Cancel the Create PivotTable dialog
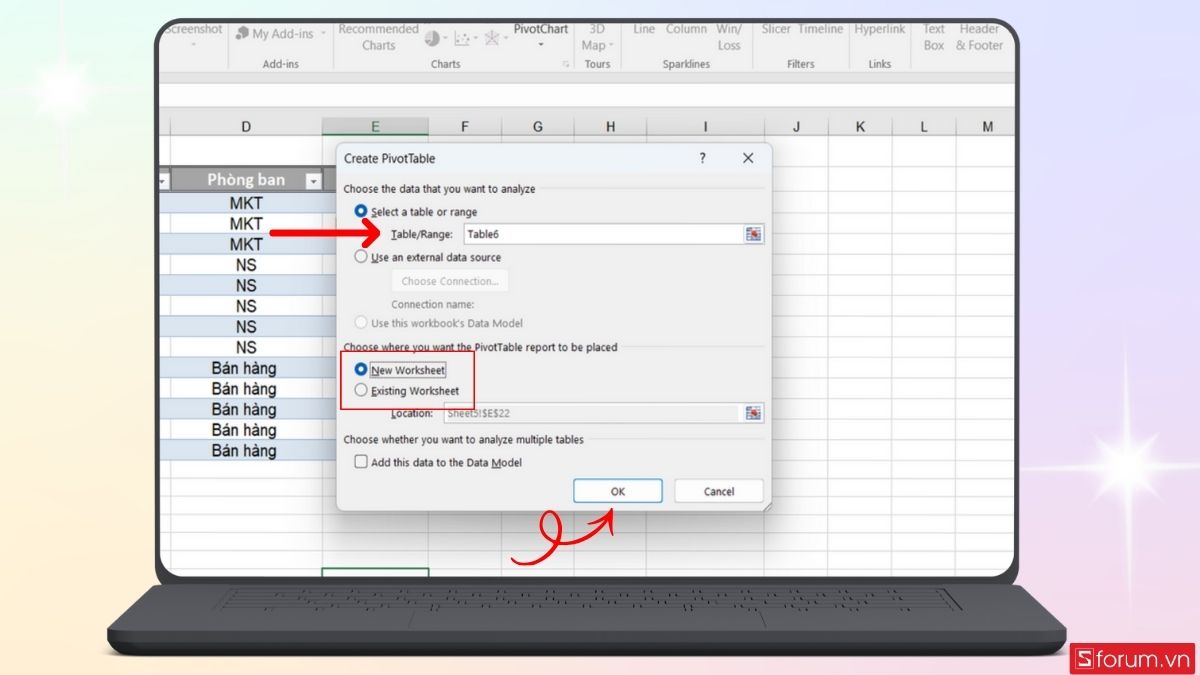The height and width of the screenshot is (675, 1200). click(x=718, y=491)
